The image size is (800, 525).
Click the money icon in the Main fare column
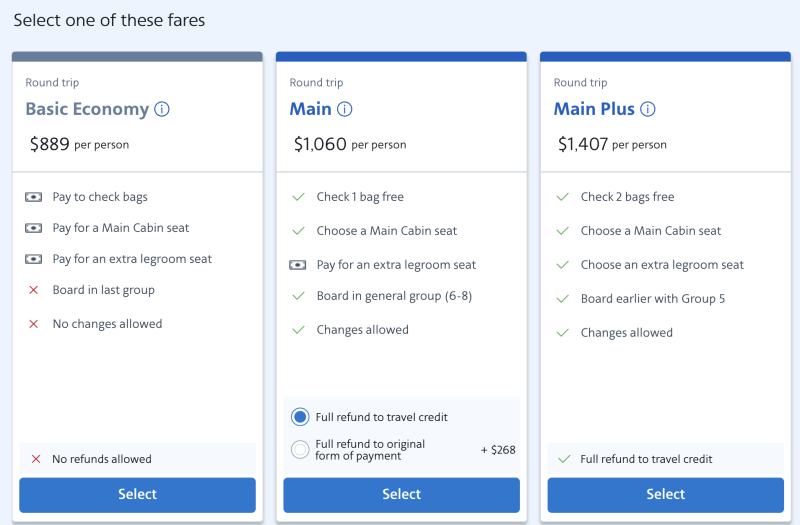[x=298, y=265]
